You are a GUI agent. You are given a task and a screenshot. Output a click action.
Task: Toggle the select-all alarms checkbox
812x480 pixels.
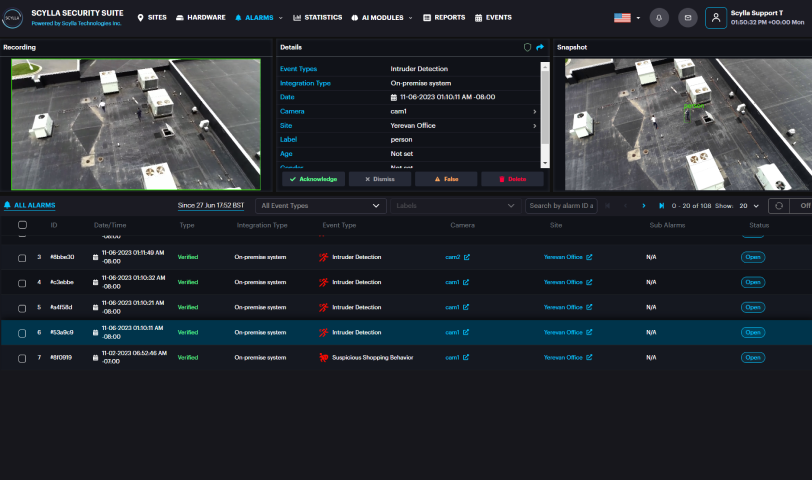tap(22, 225)
